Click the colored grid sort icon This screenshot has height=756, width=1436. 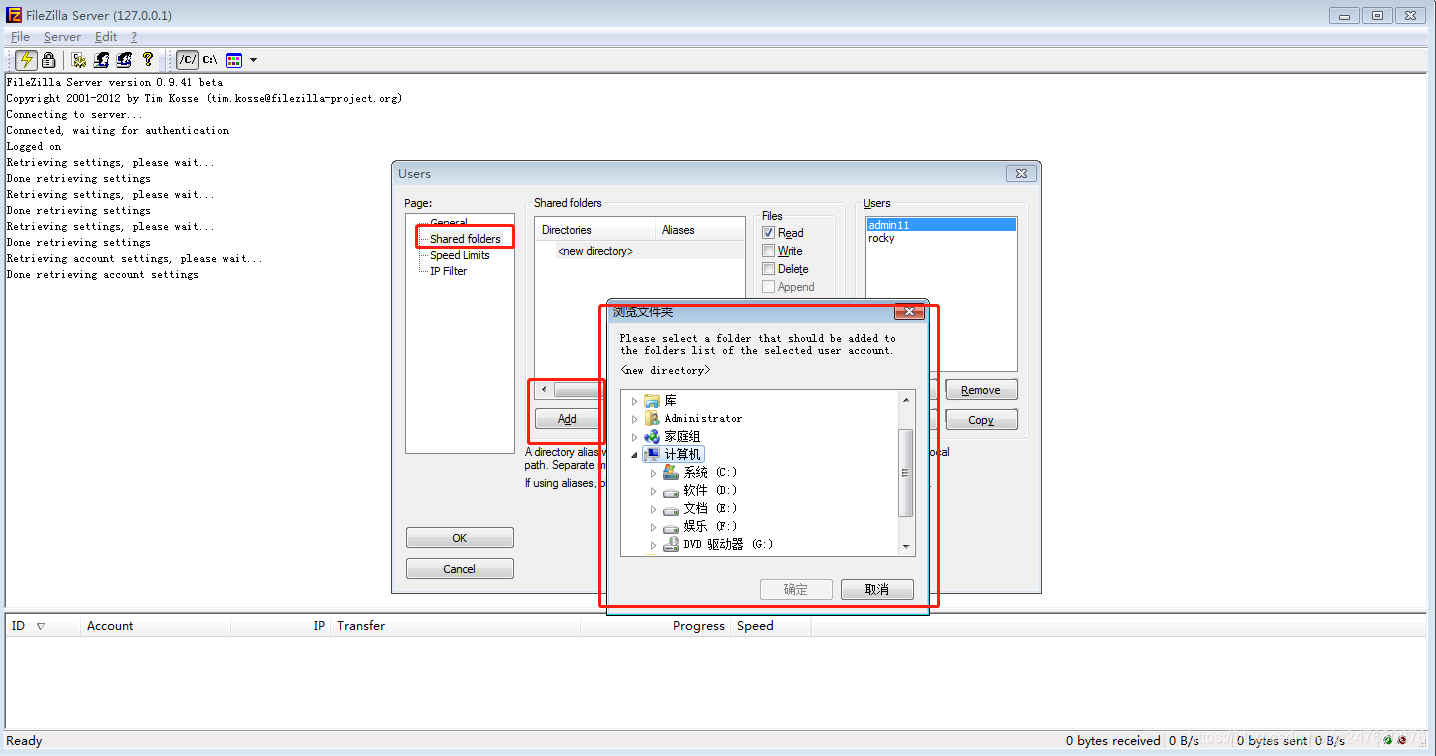point(234,60)
